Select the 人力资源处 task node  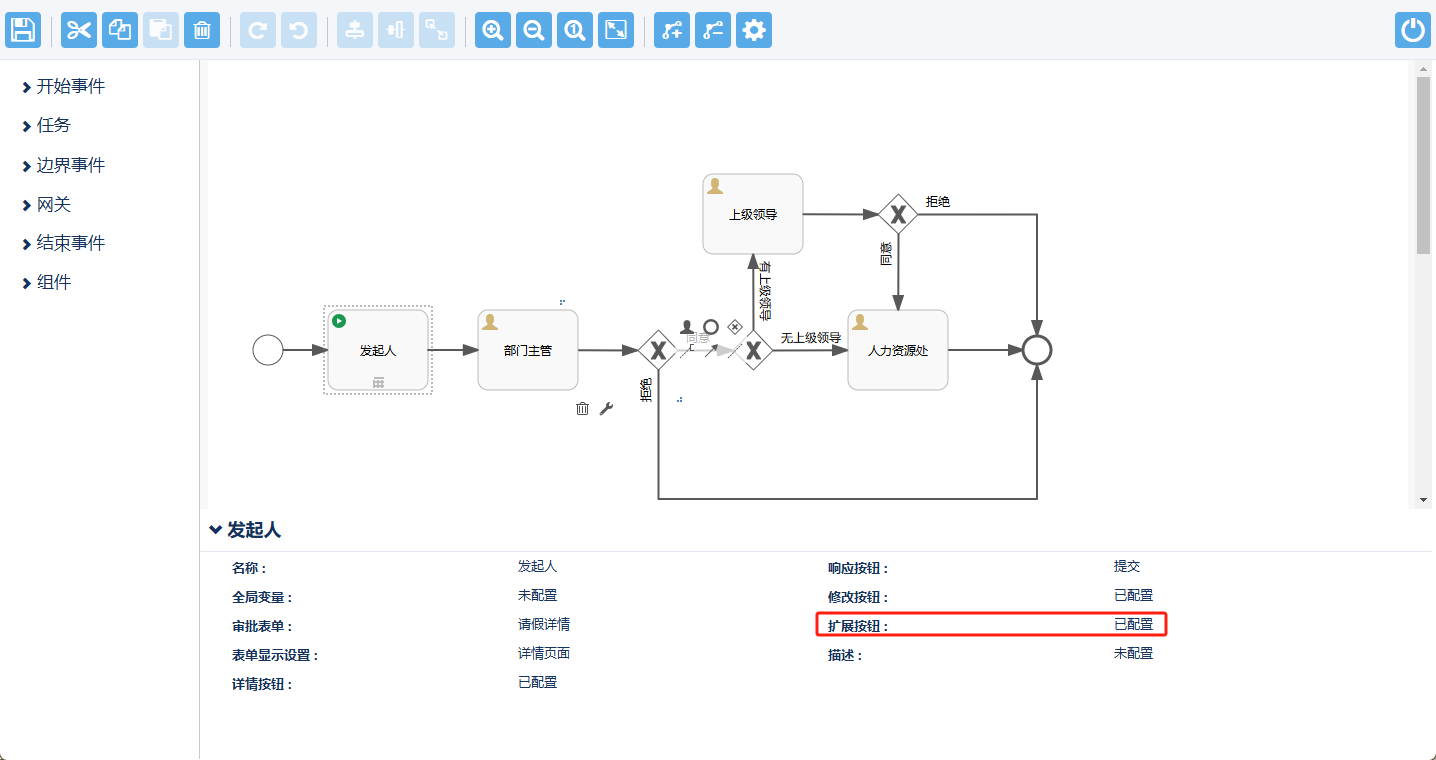[897, 351]
